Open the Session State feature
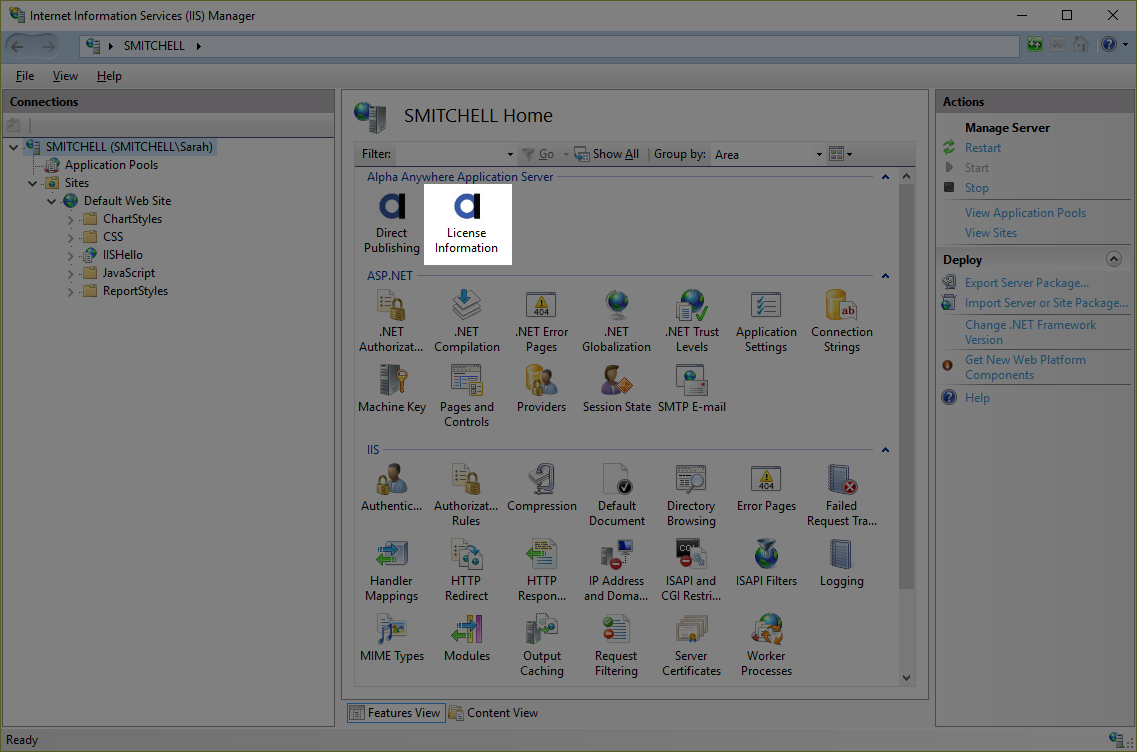 point(617,389)
